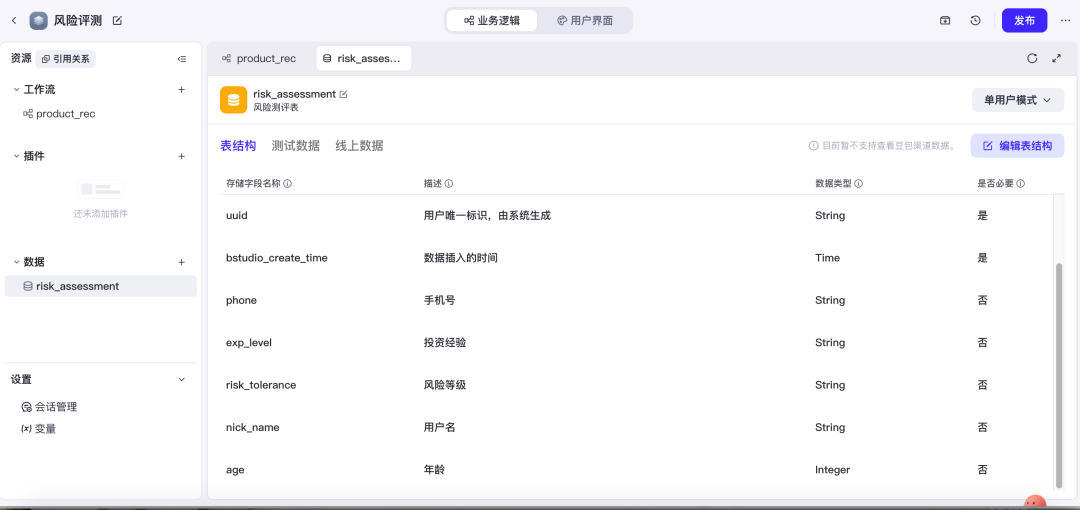Collapse the 插件 section
This screenshot has width=1080, height=510.
tap(17, 156)
